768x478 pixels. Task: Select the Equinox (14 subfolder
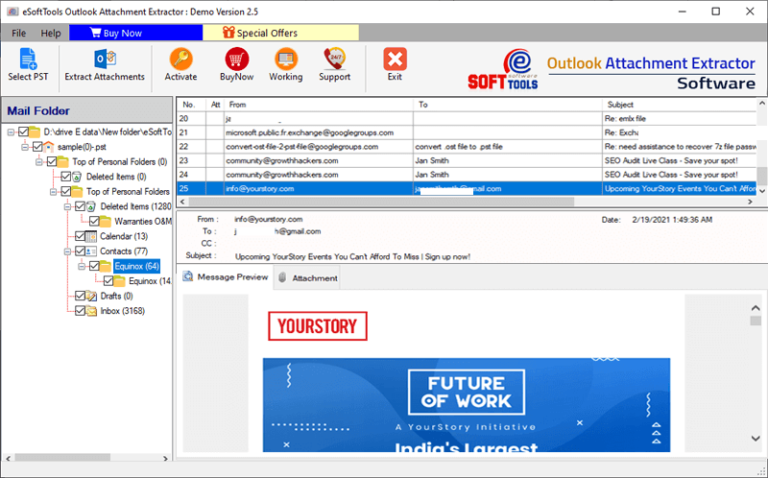149,281
